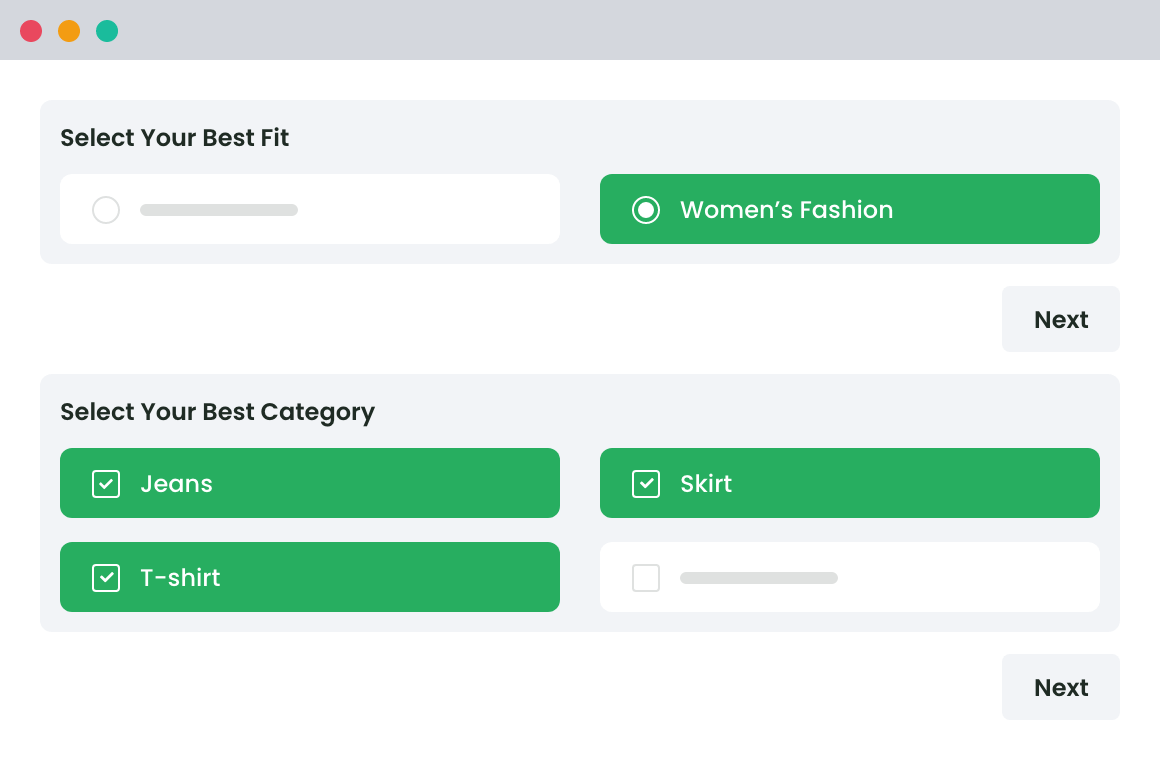Select the green Skirt option card
The width and height of the screenshot is (1160, 760).
(850, 483)
